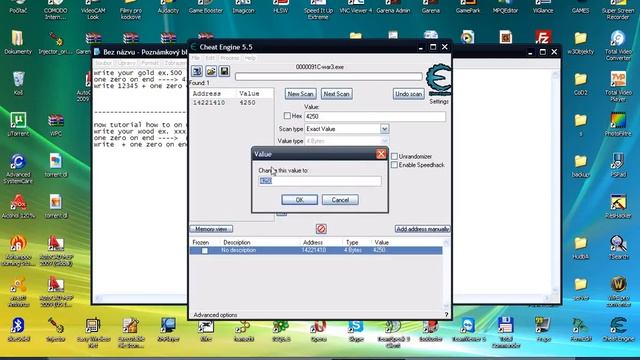640x360 pixels.
Task: Click 'No description' in address table
Action: (x=239, y=250)
